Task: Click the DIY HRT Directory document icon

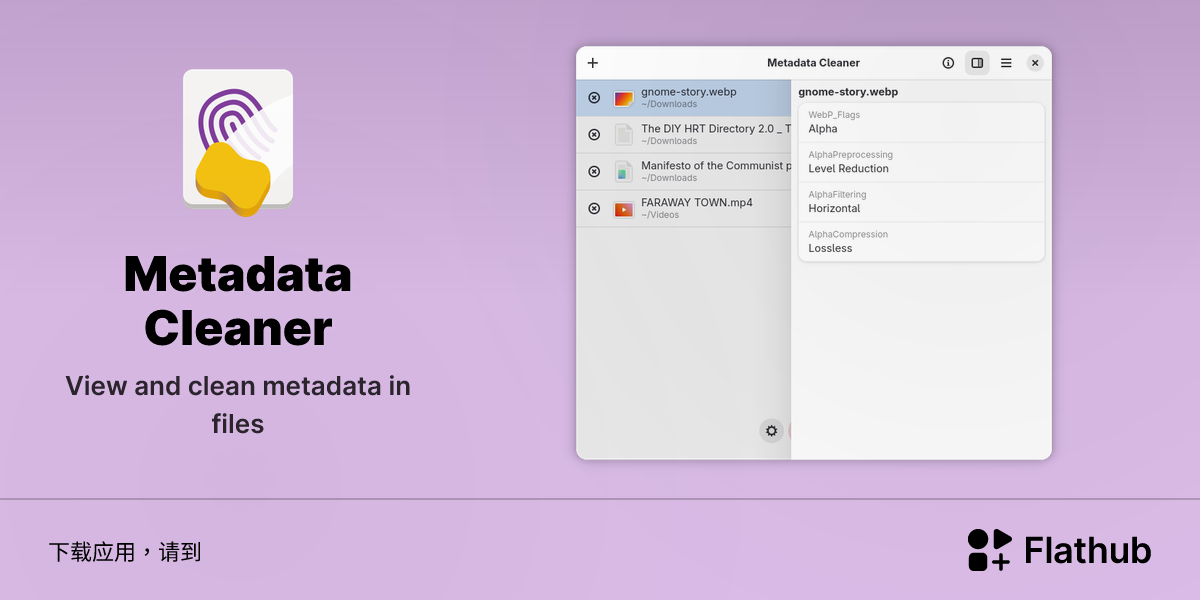Action: coord(624,134)
